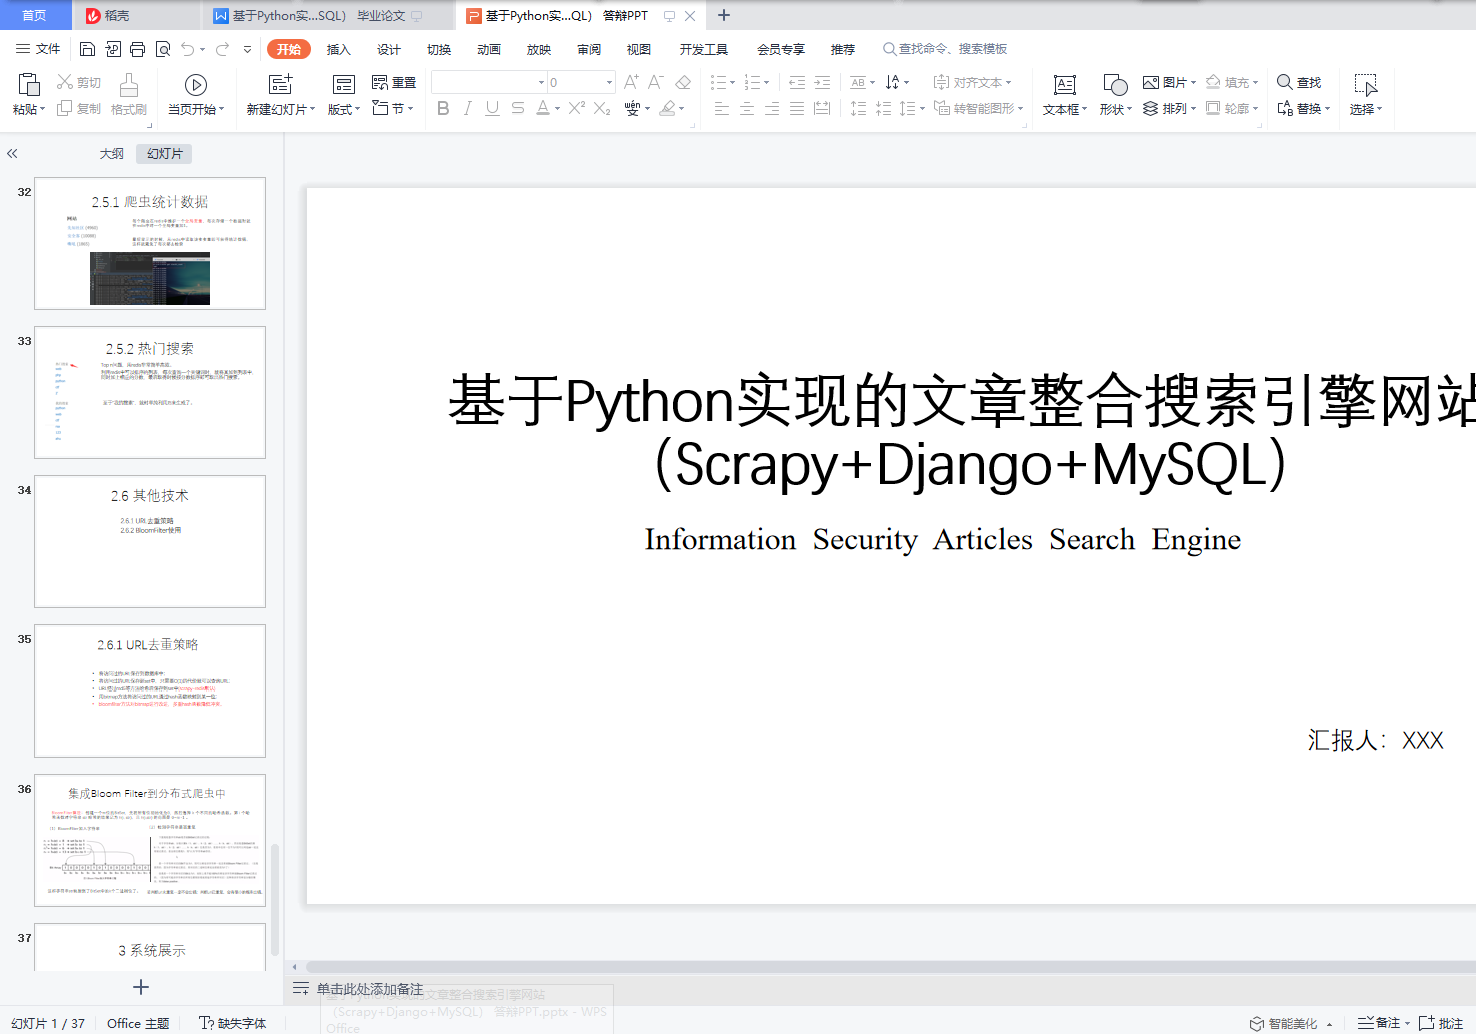1476x1034 pixels.
Task: Toggle Strikethrough formatting
Action: [x=517, y=108]
